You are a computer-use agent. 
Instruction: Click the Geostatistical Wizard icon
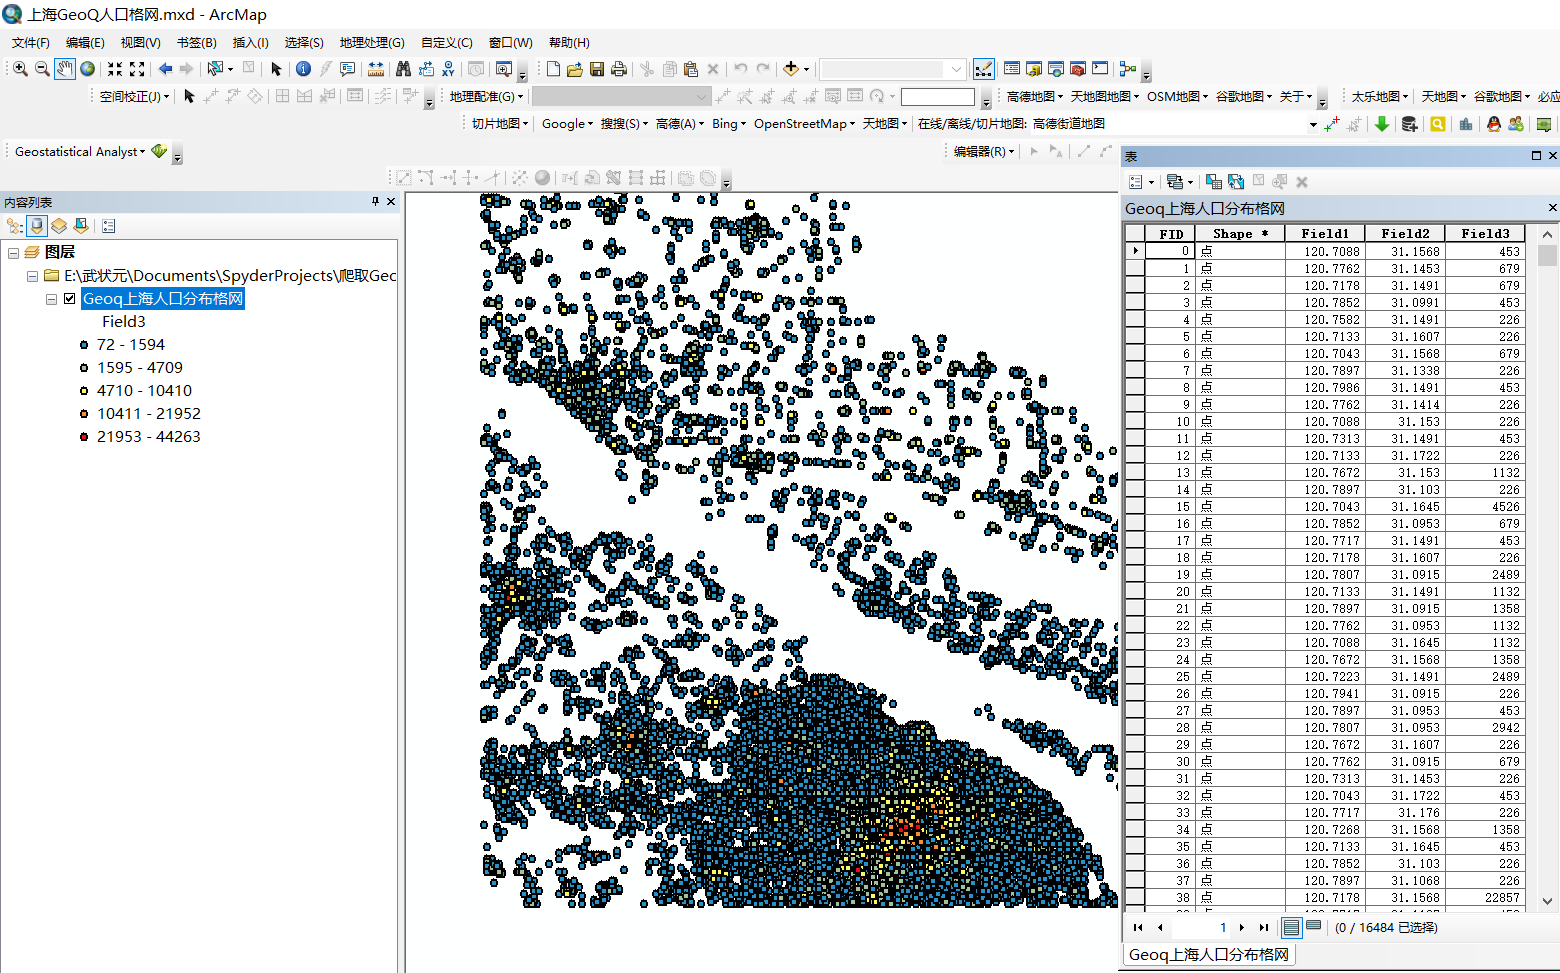pos(159,151)
